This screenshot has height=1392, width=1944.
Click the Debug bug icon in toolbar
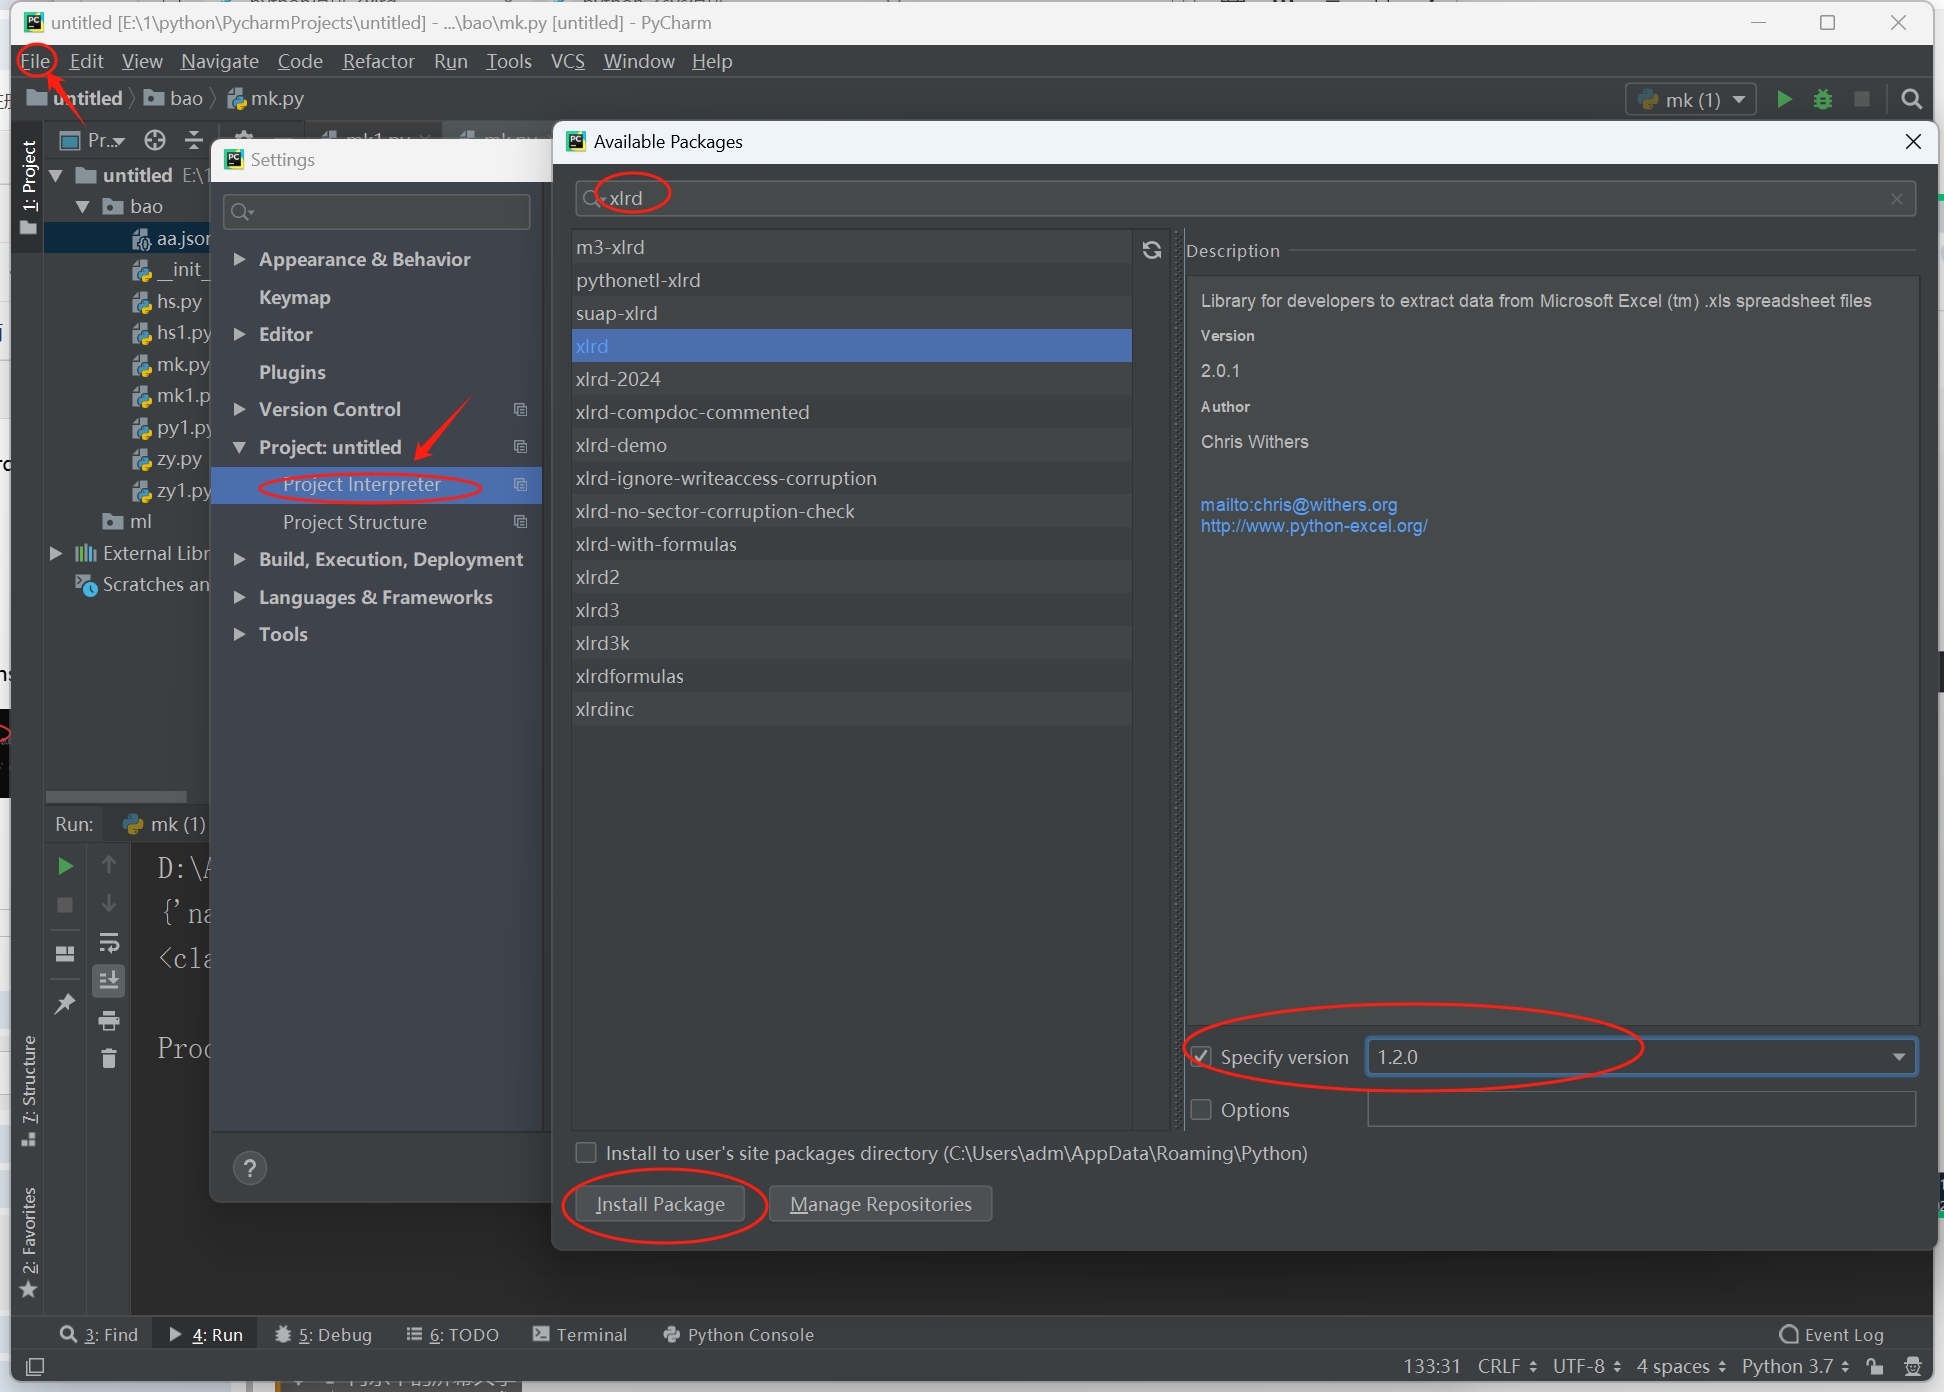pos(1823,99)
